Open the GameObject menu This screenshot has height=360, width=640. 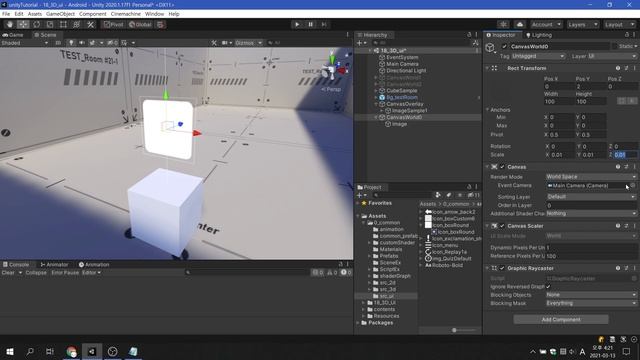[x=60, y=14]
